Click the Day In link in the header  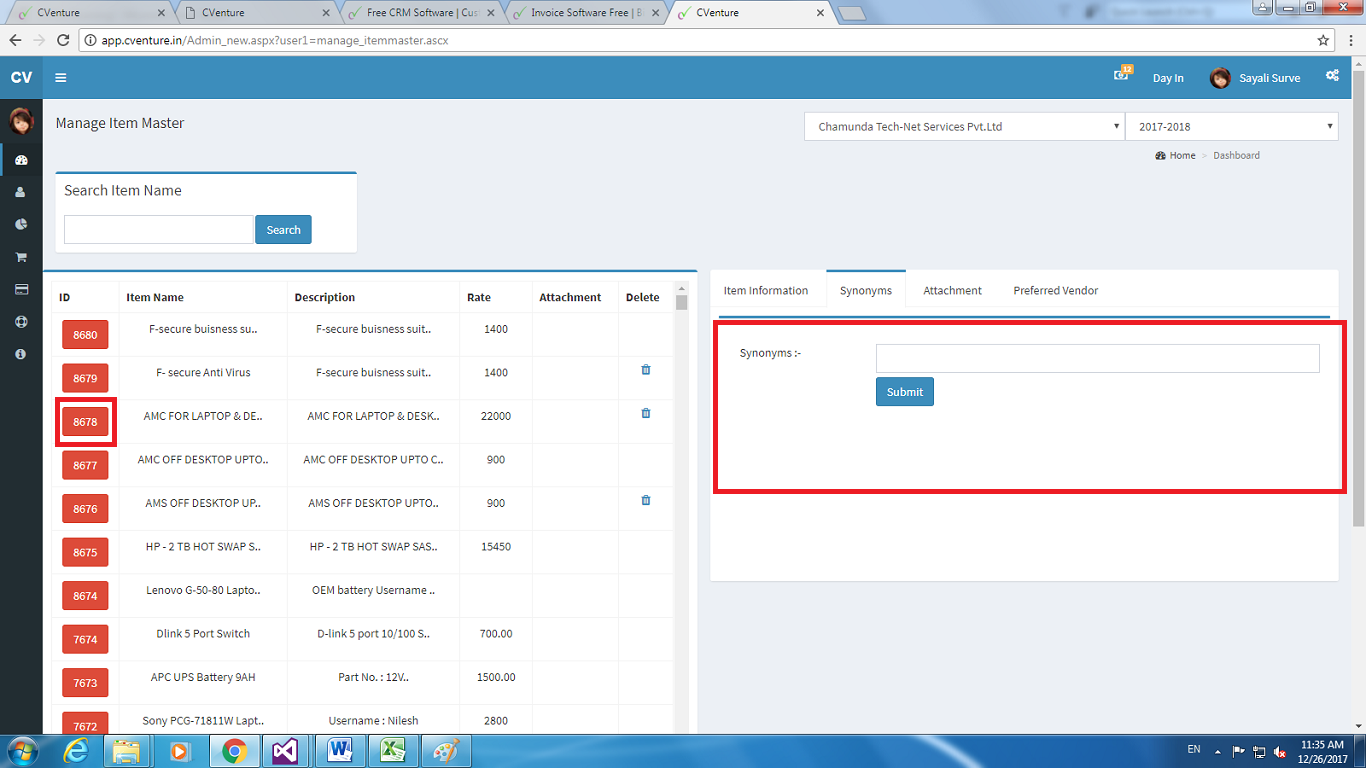tap(1168, 78)
